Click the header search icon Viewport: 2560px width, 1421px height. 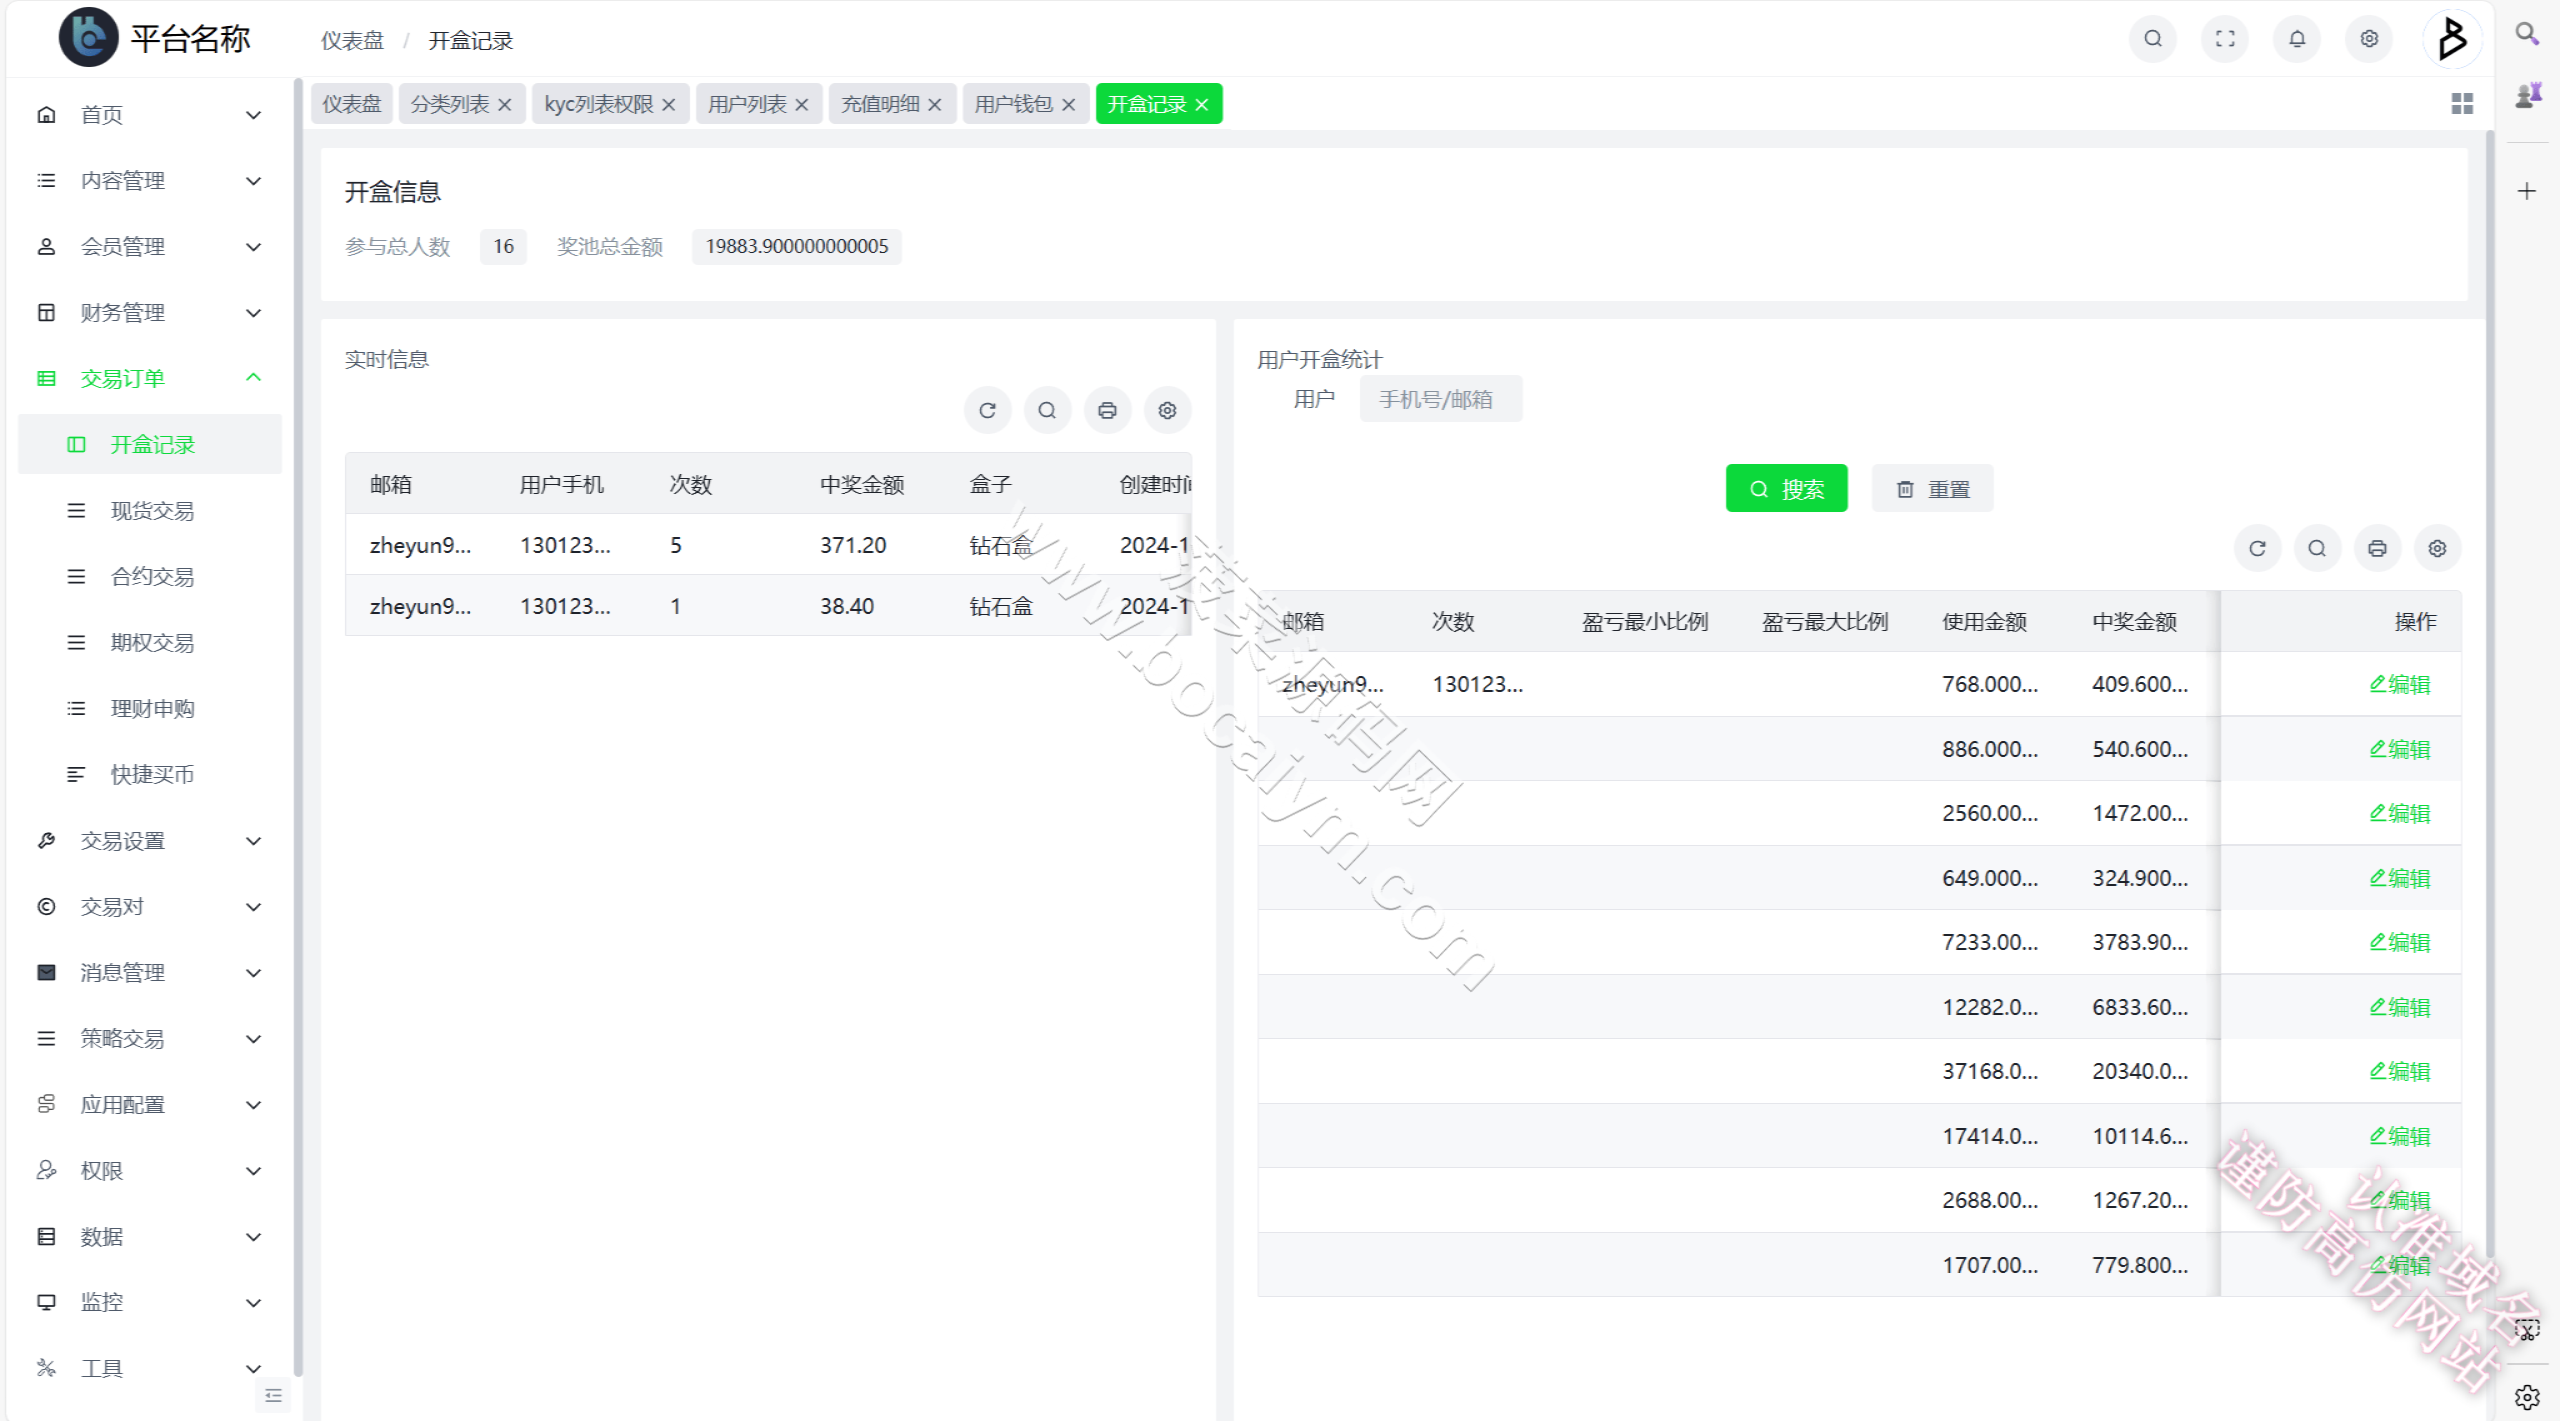click(x=2153, y=39)
